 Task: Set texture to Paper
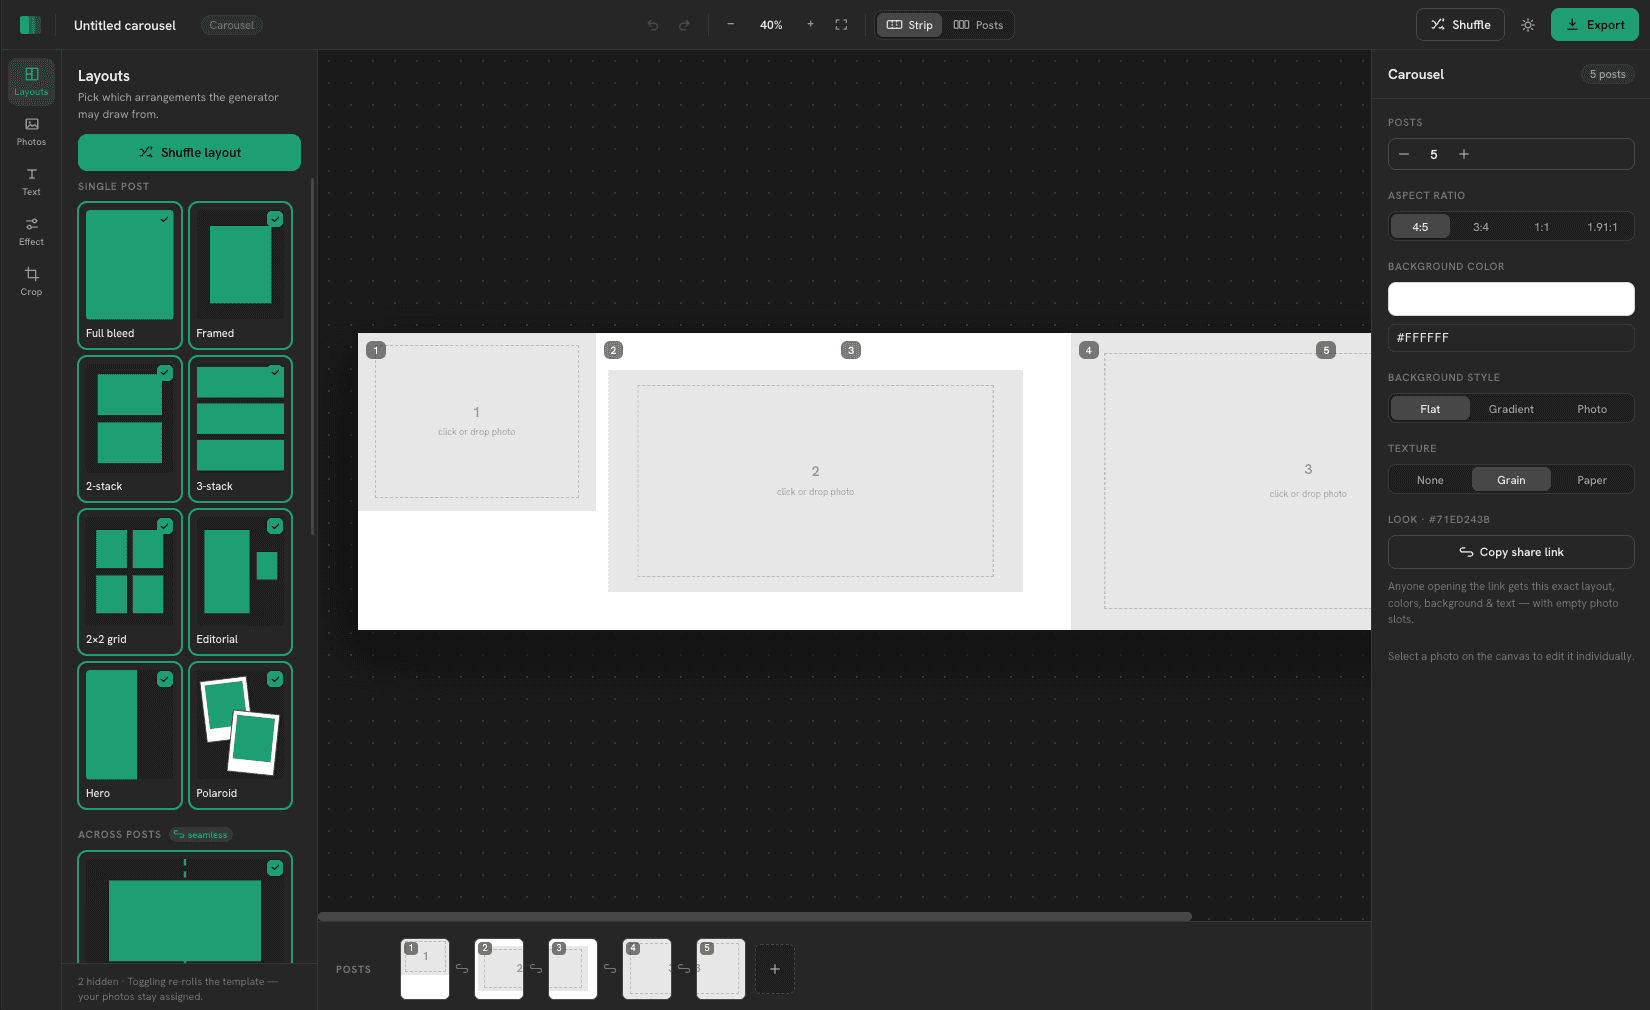1592,480
